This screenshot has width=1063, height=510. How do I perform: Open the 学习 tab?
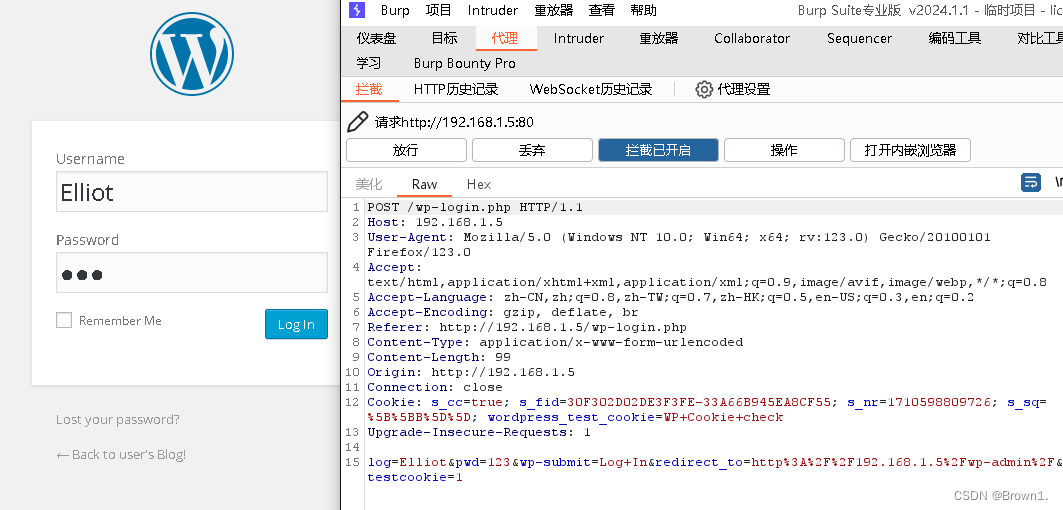click(369, 64)
